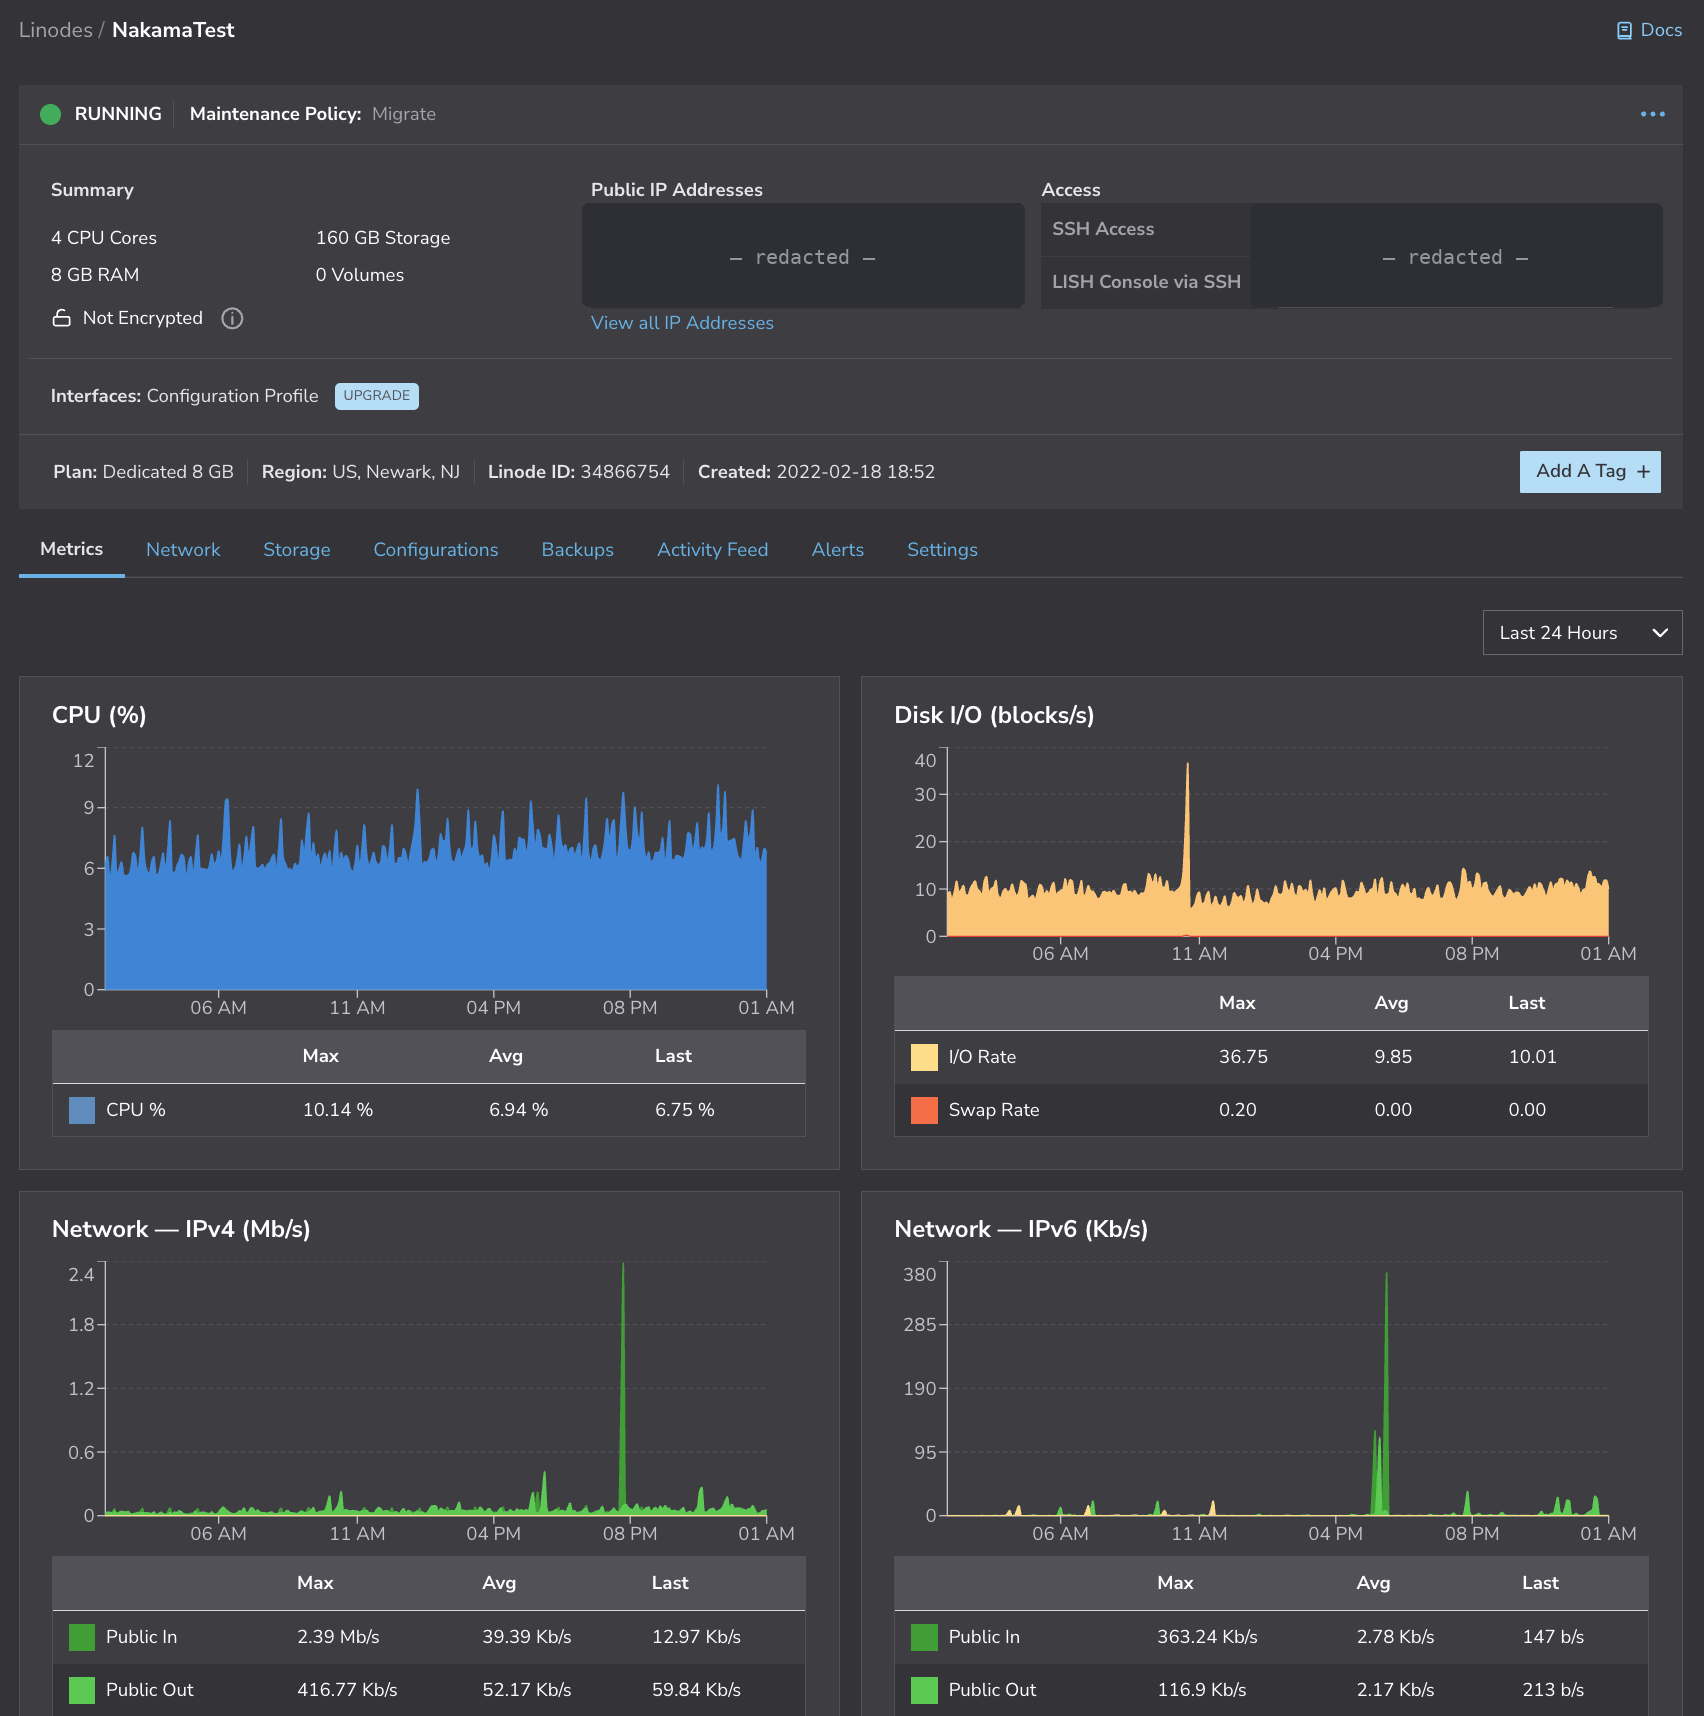Click IPv4 Public In Max 2.39 Mb/s
This screenshot has width=1704, height=1716.
click(x=338, y=1637)
